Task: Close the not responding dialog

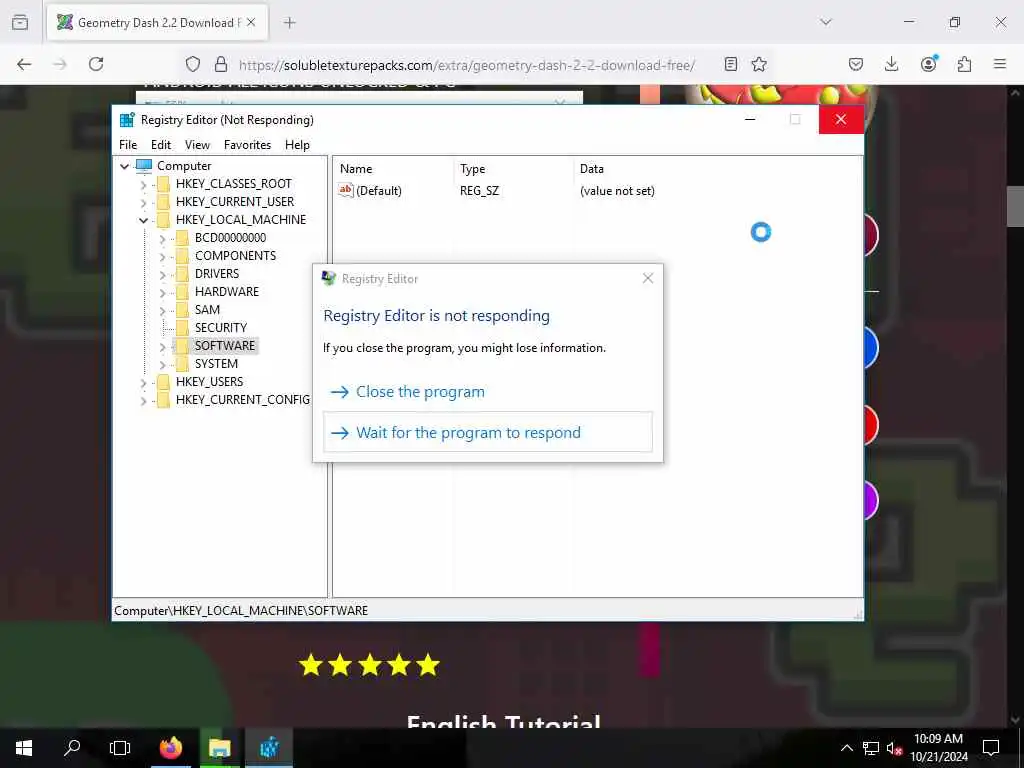Action: [x=648, y=278]
